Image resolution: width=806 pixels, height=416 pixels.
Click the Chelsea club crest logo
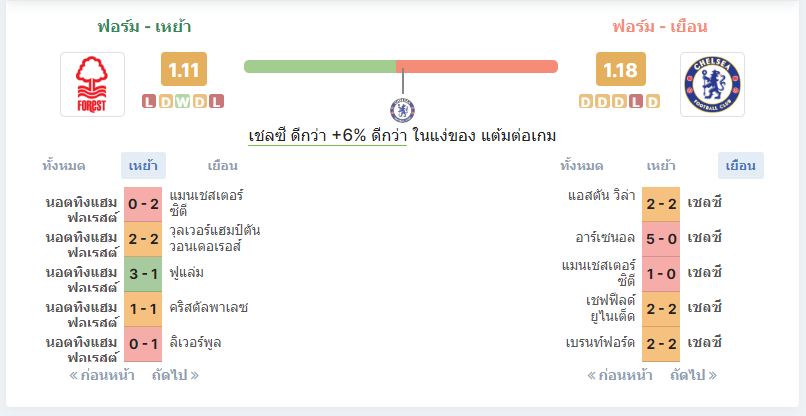[x=712, y=84]
